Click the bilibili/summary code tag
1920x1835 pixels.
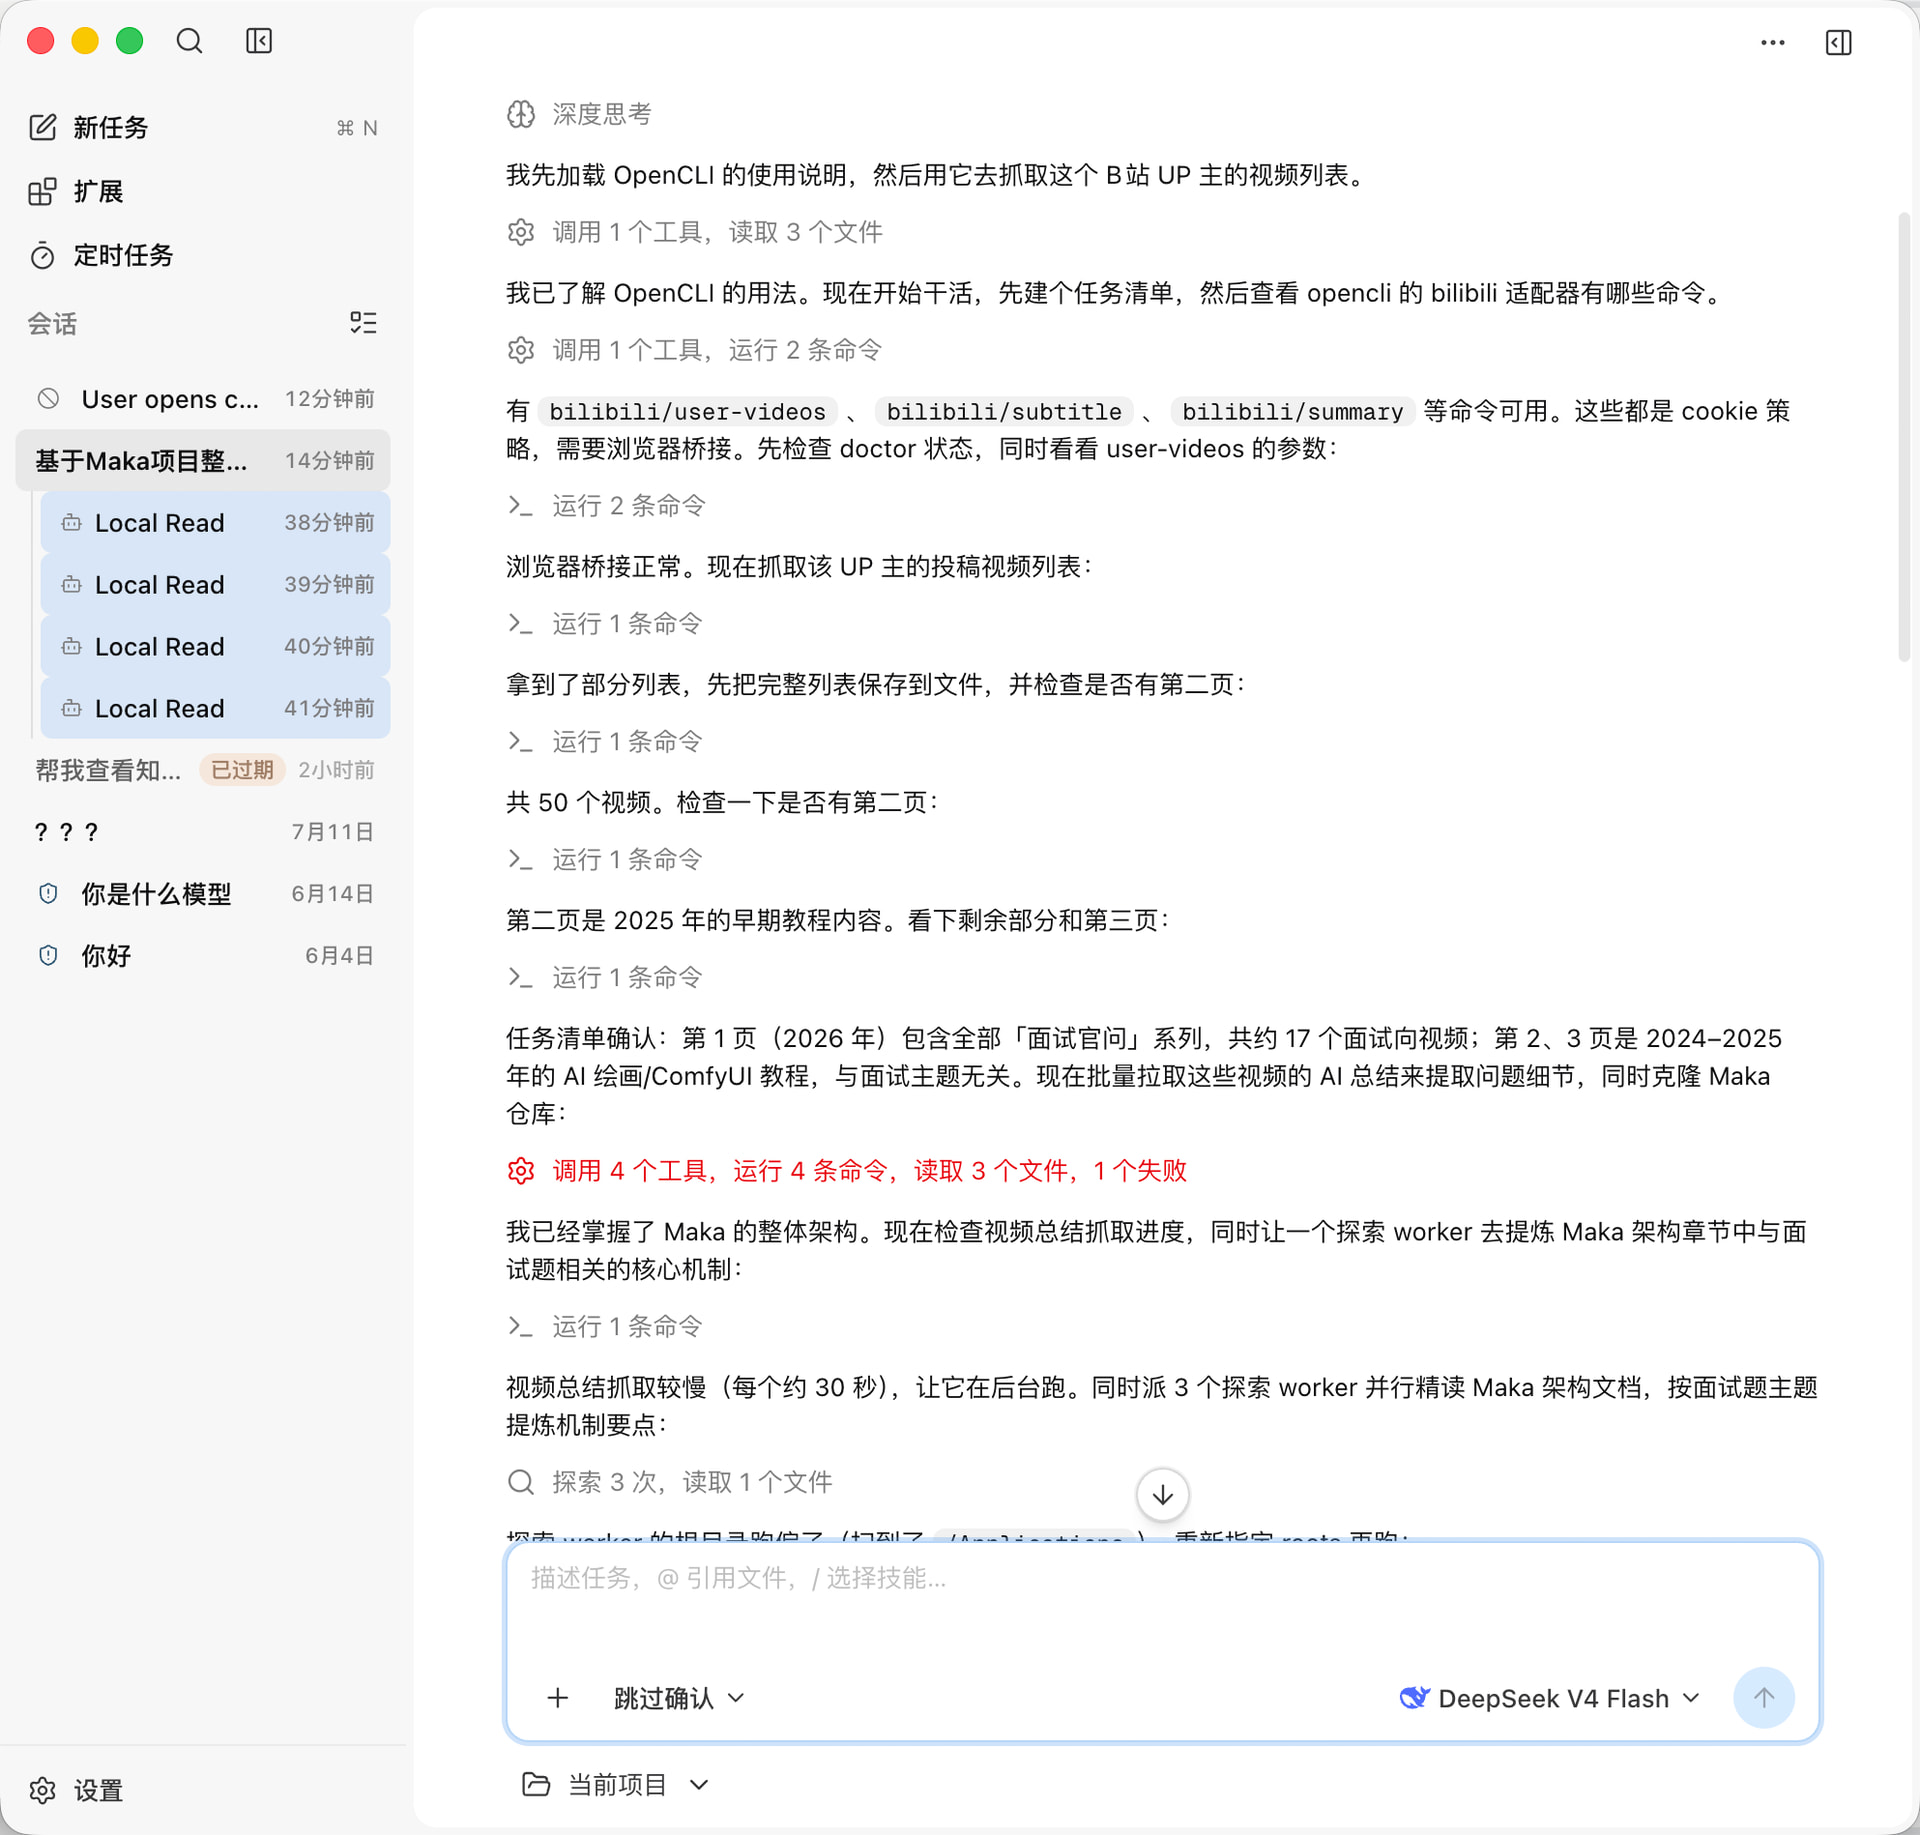click(1292, 412)
